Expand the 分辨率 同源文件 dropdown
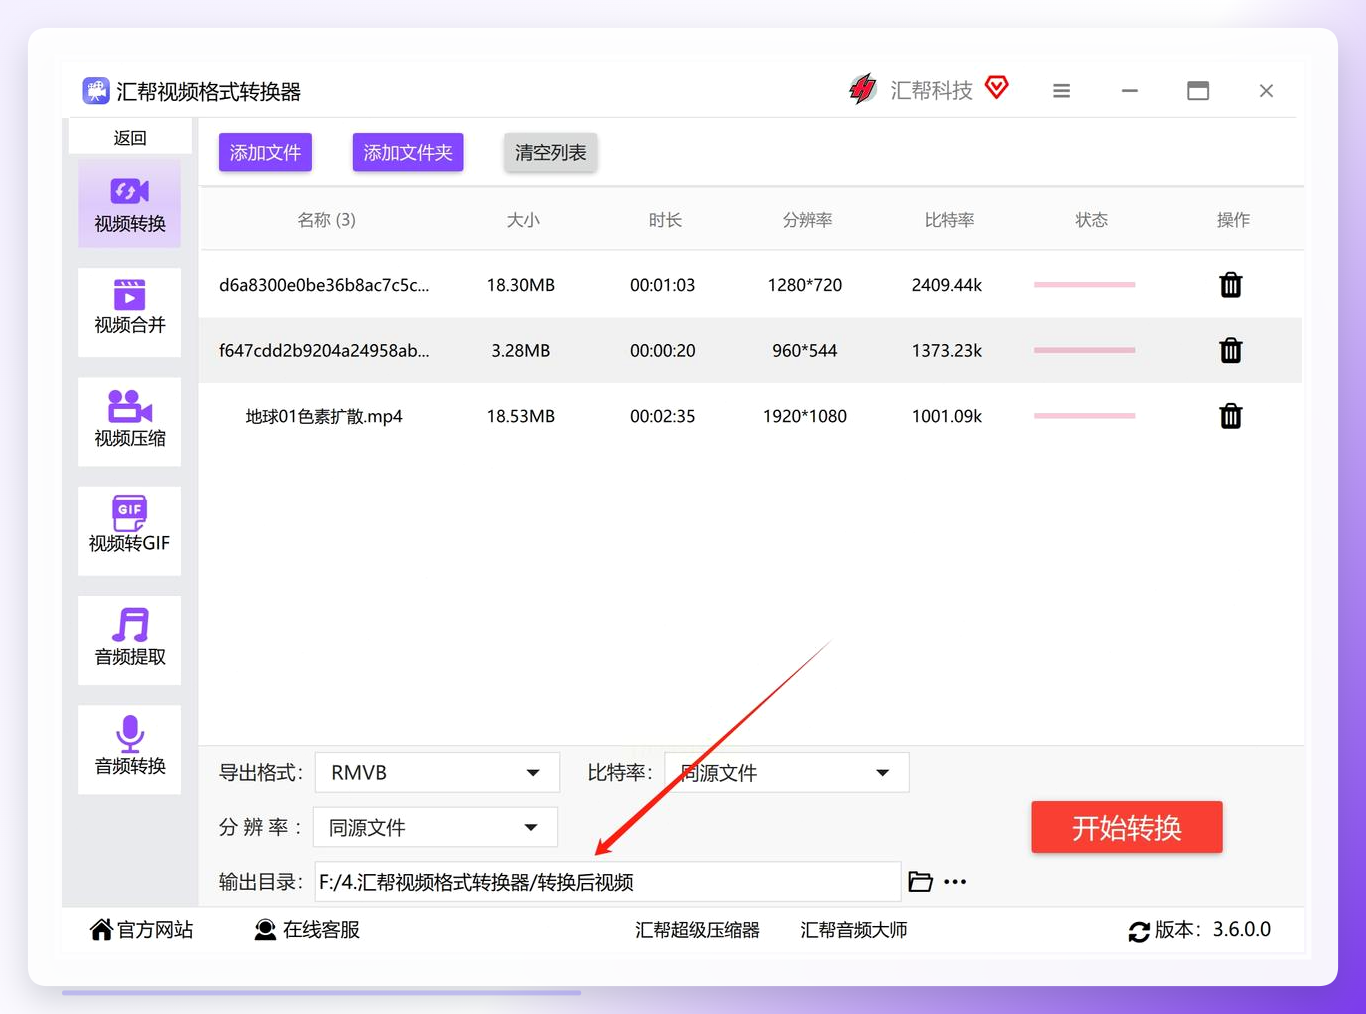Screen dimensions: 1366x1014 tap(436, 828)
